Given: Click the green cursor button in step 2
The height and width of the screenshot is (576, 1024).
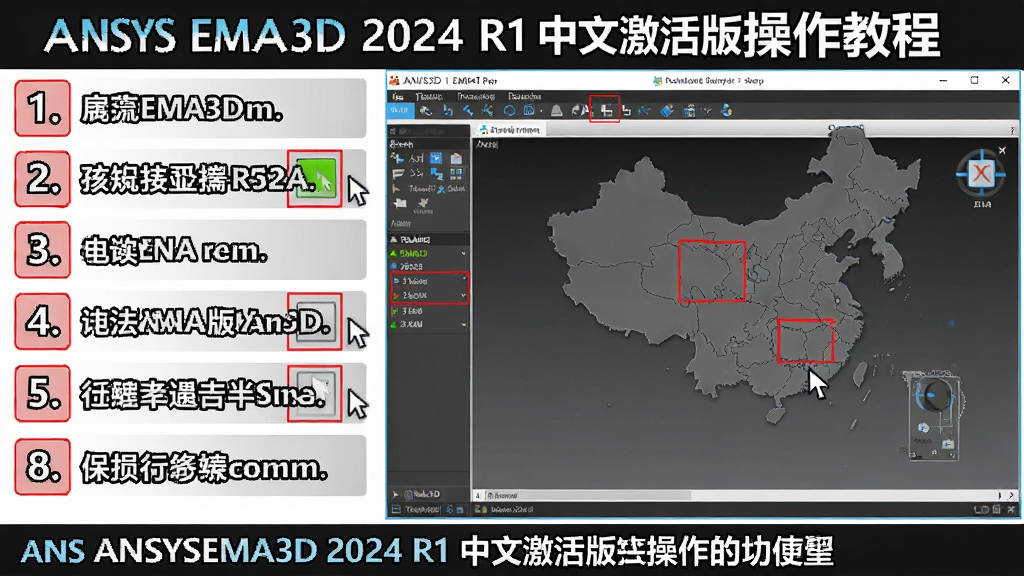Looking at the screenshot, I should click(x=315, y=179).
